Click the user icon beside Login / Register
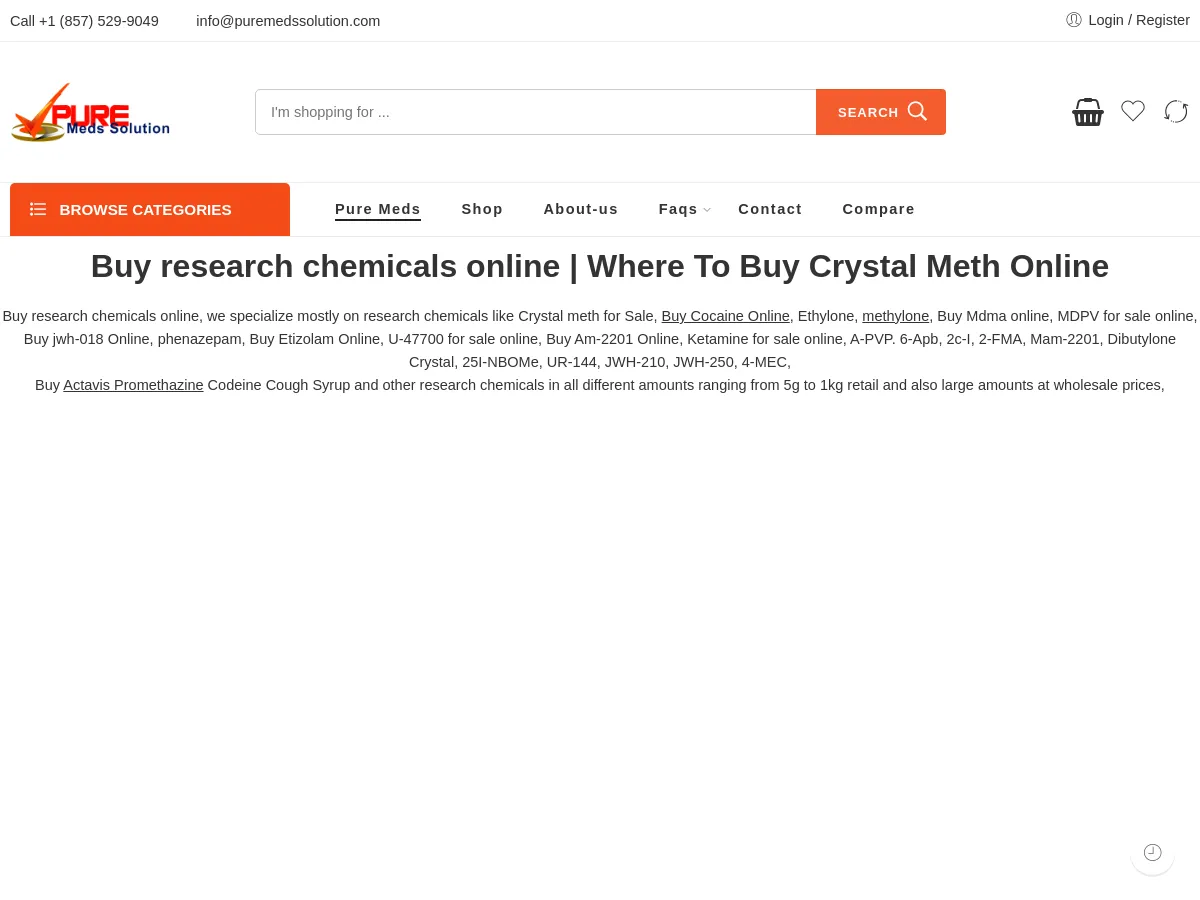The image size is (1200, 900). [x=1074, y=20]
